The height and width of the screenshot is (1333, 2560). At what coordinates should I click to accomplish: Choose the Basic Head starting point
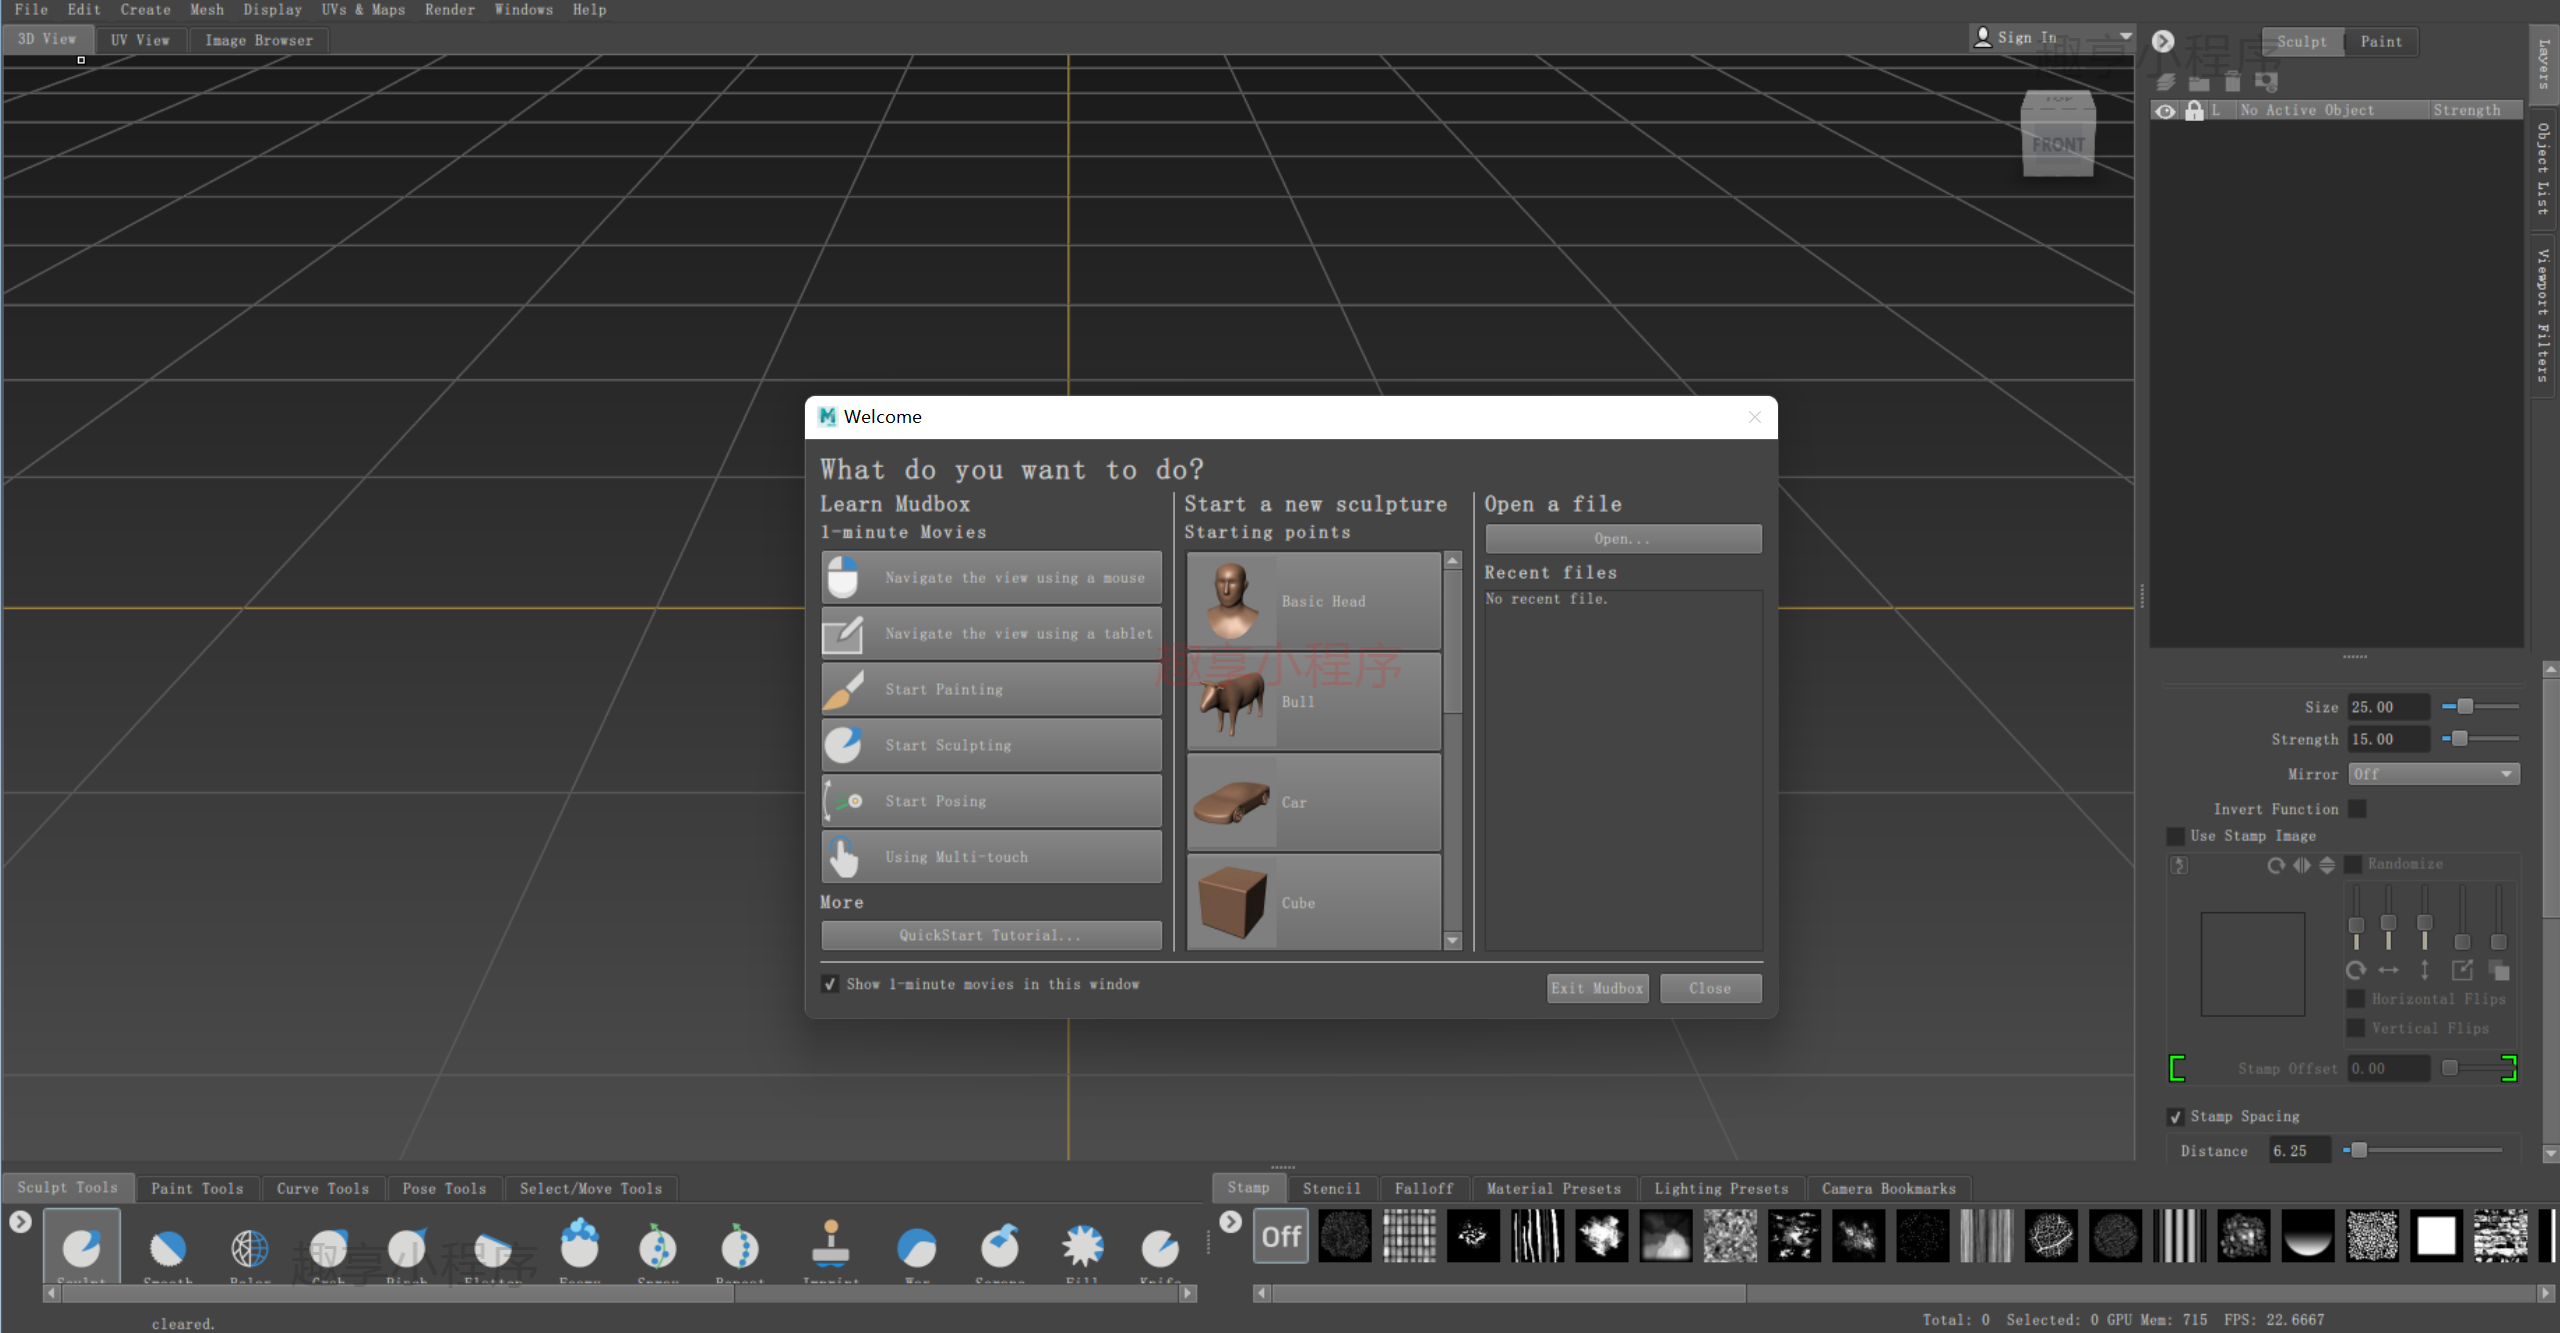pyautogui.click(x=1313, y=601)
